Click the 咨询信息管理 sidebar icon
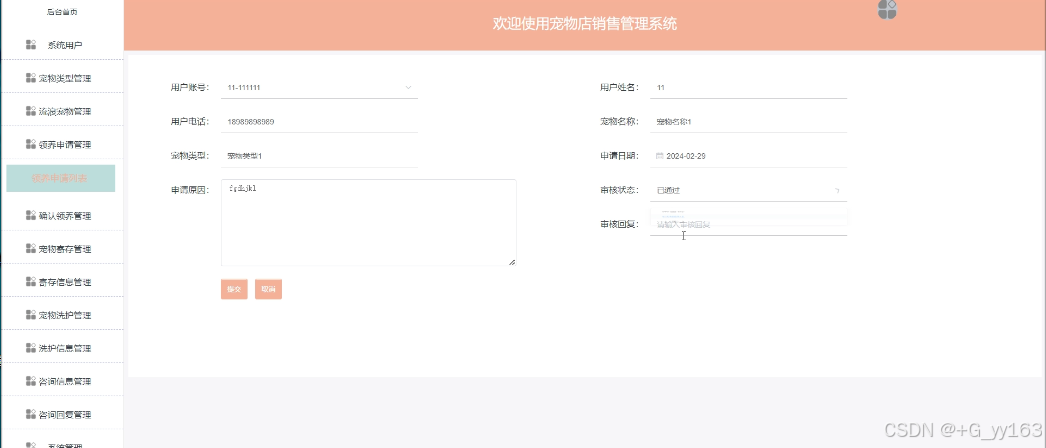 [31, 381]
